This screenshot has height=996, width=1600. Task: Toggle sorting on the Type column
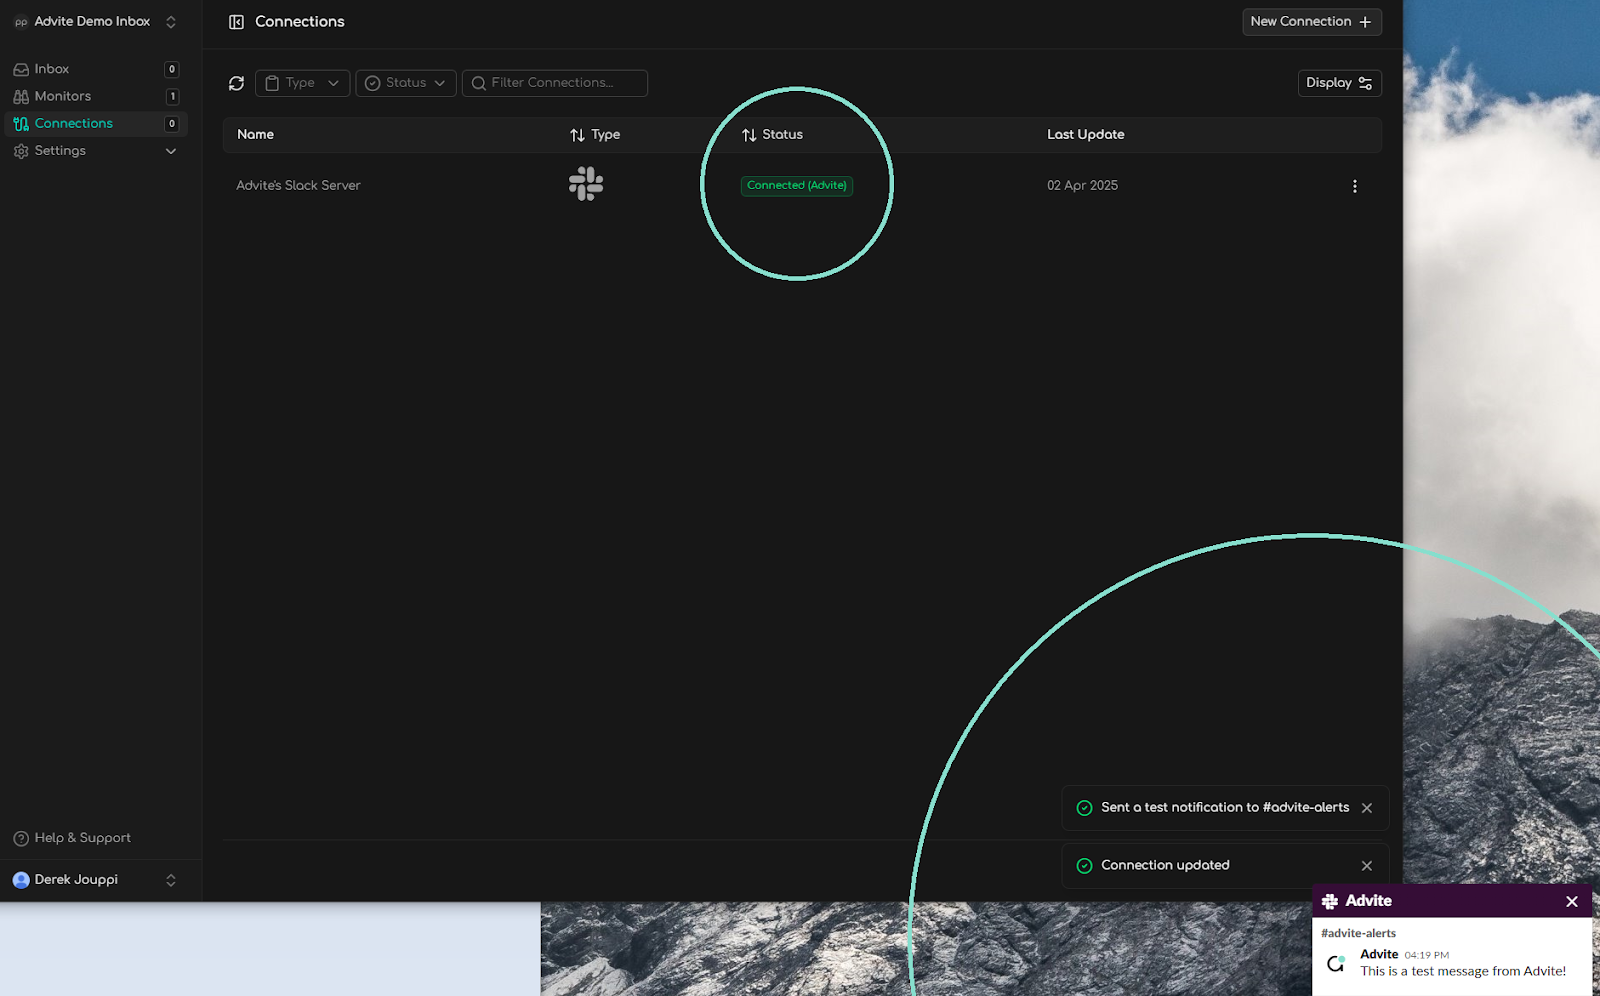[576, 134]
